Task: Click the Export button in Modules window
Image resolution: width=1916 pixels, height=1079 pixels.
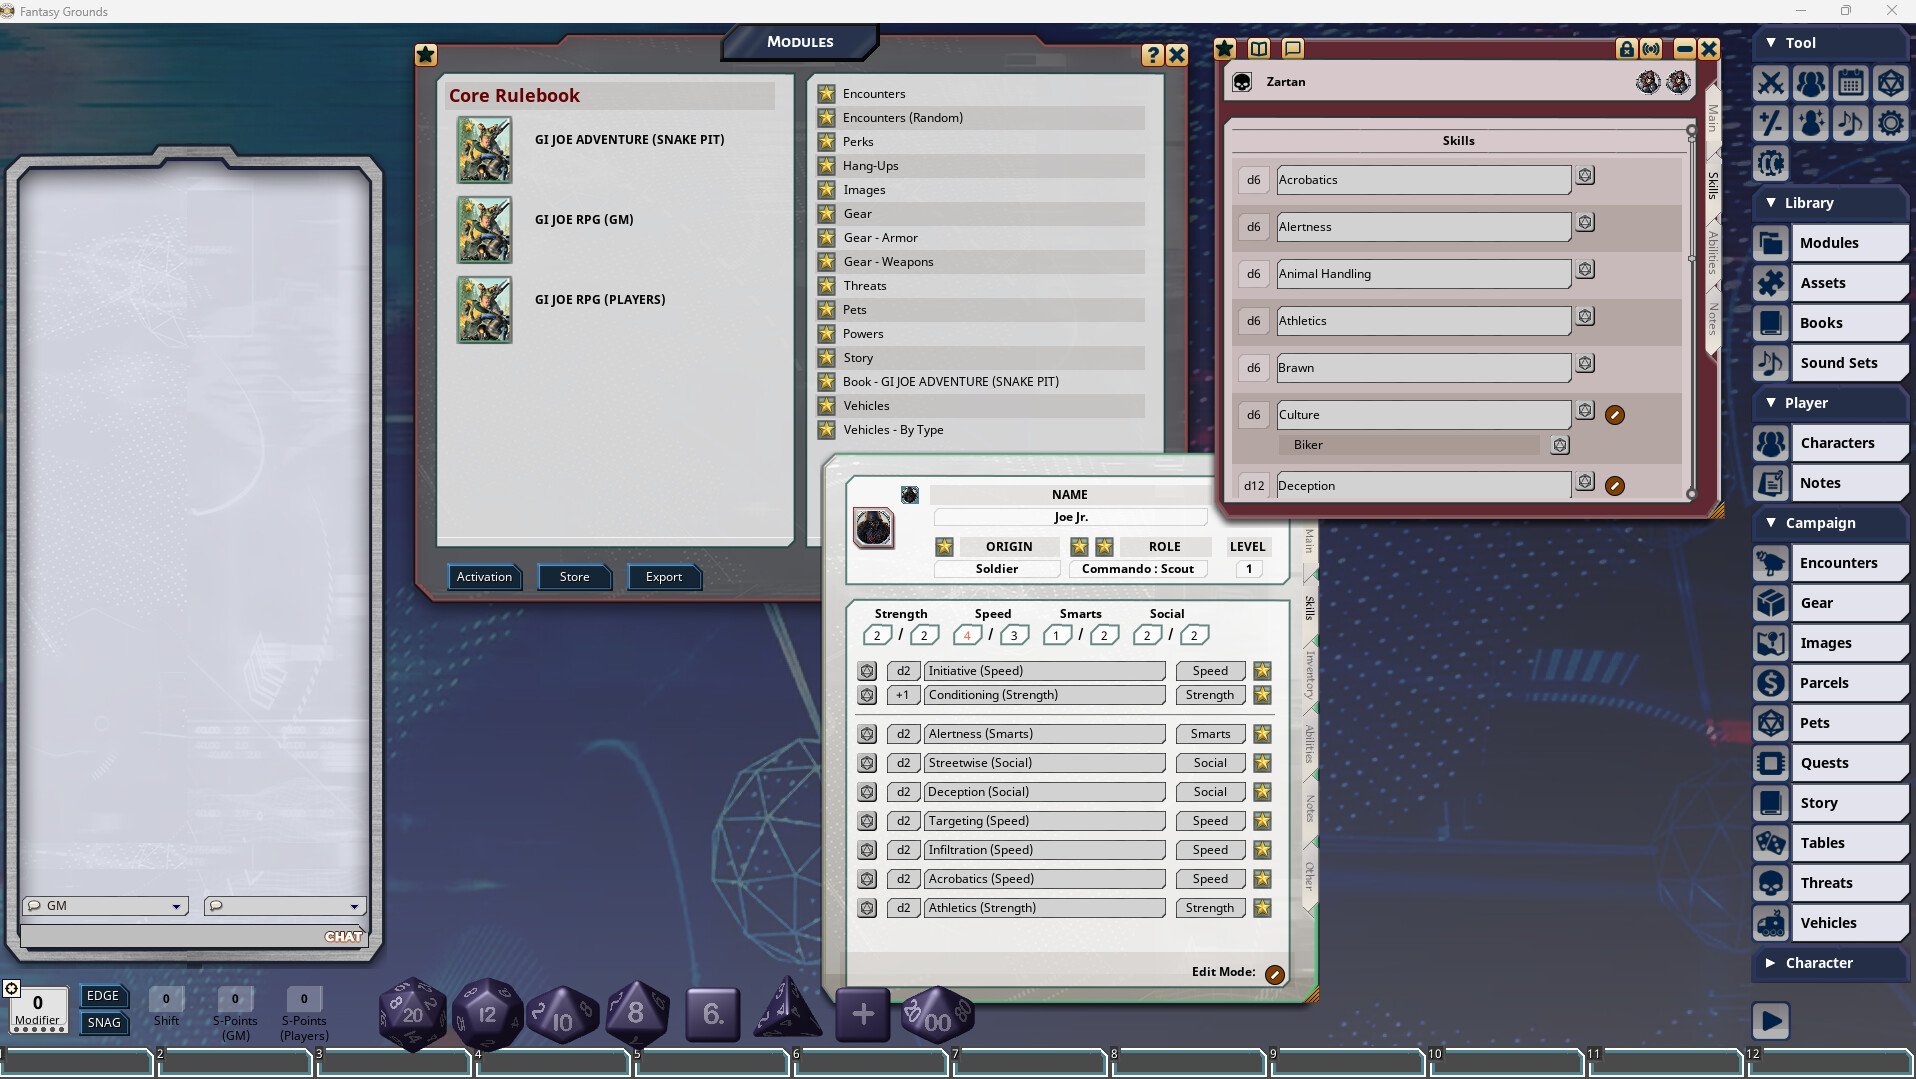Action: [x=664, y=577]
